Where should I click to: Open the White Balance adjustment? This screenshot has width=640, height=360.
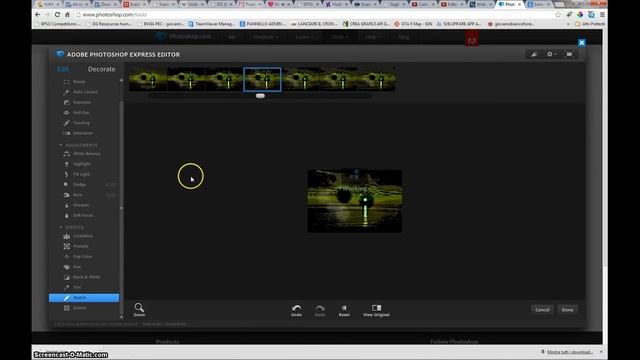[82, 153]
